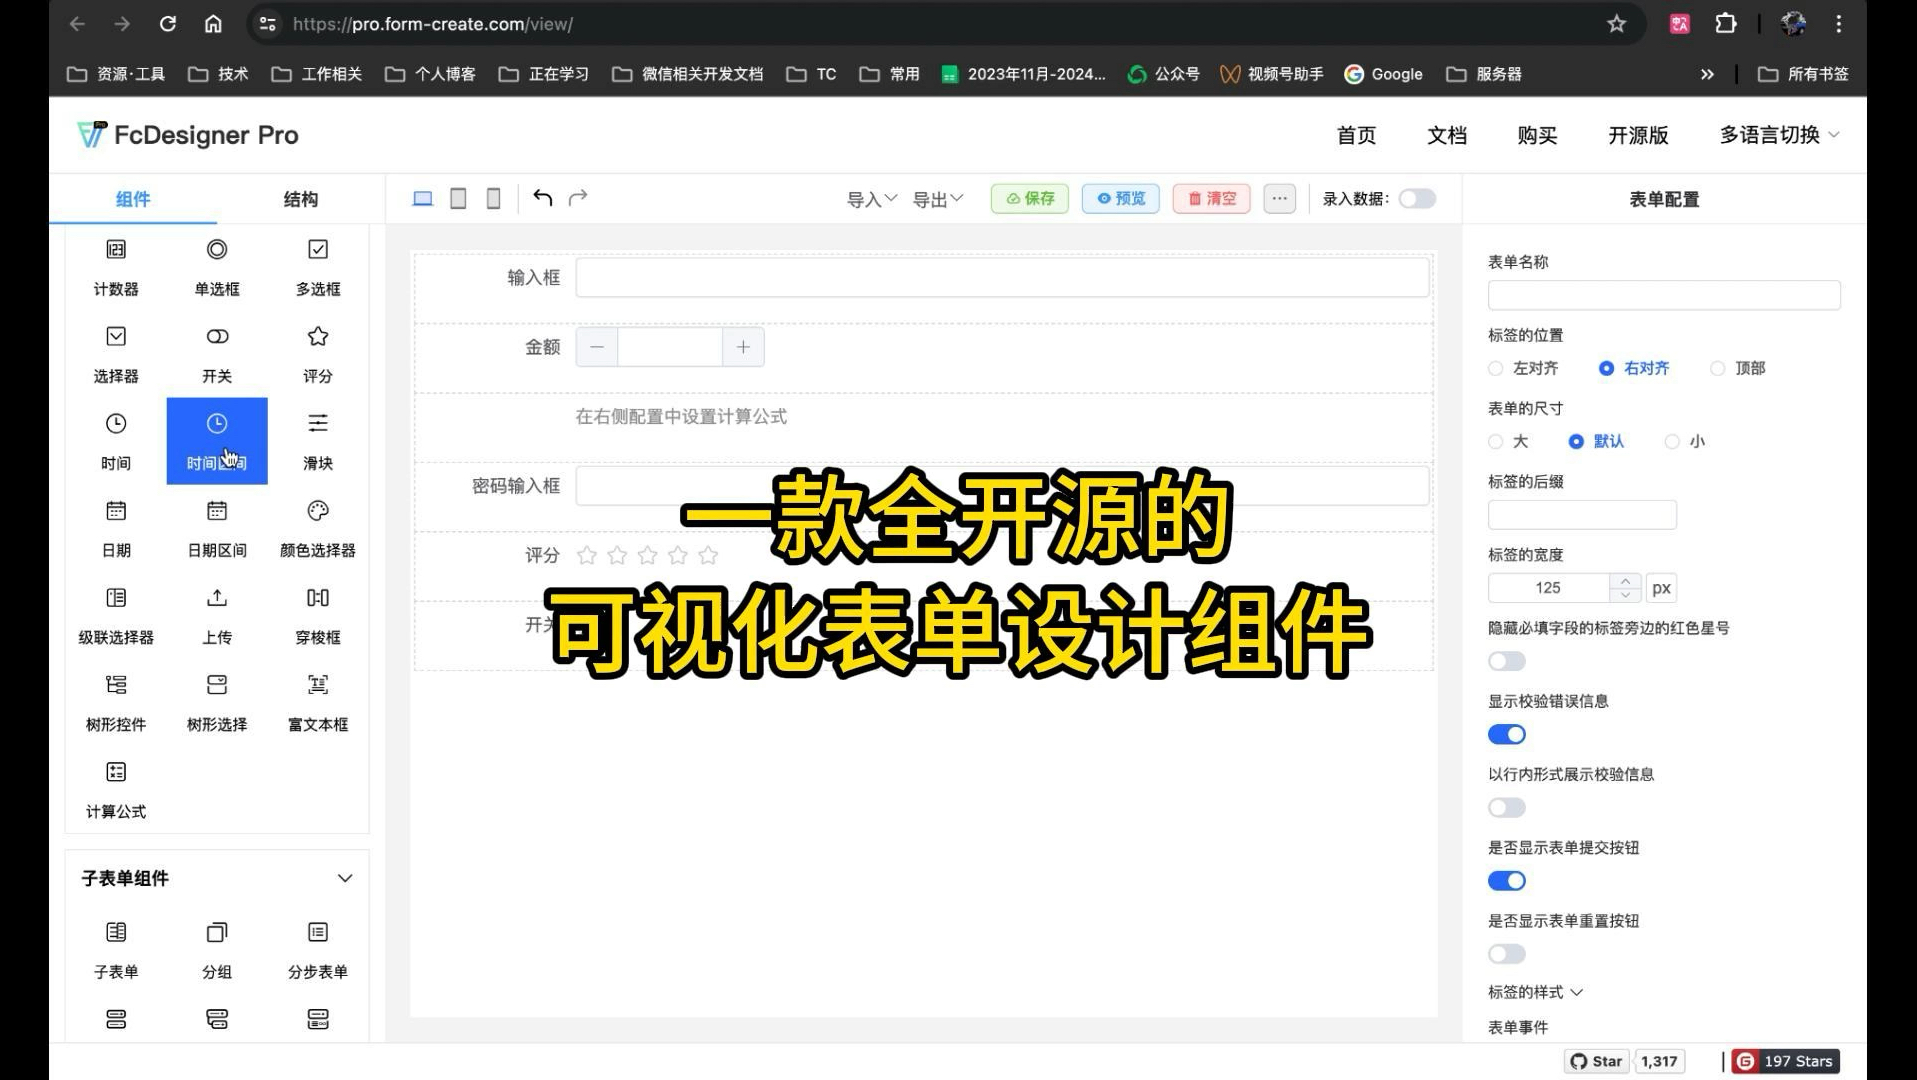Undo the last design action

[x=543, y=197]
